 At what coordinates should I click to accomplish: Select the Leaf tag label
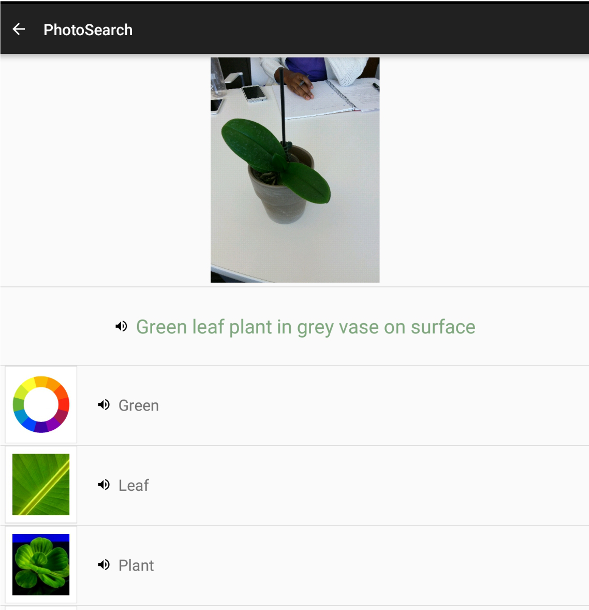coord(133,485)
